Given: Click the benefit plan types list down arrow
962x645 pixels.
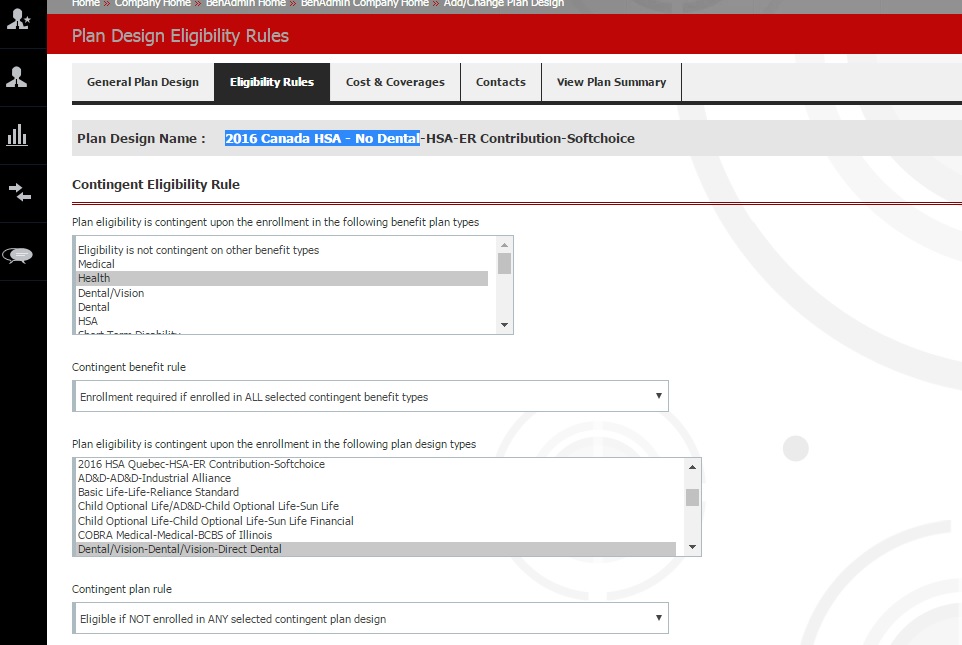Looking at the screenshot, I should pos(504,325).
